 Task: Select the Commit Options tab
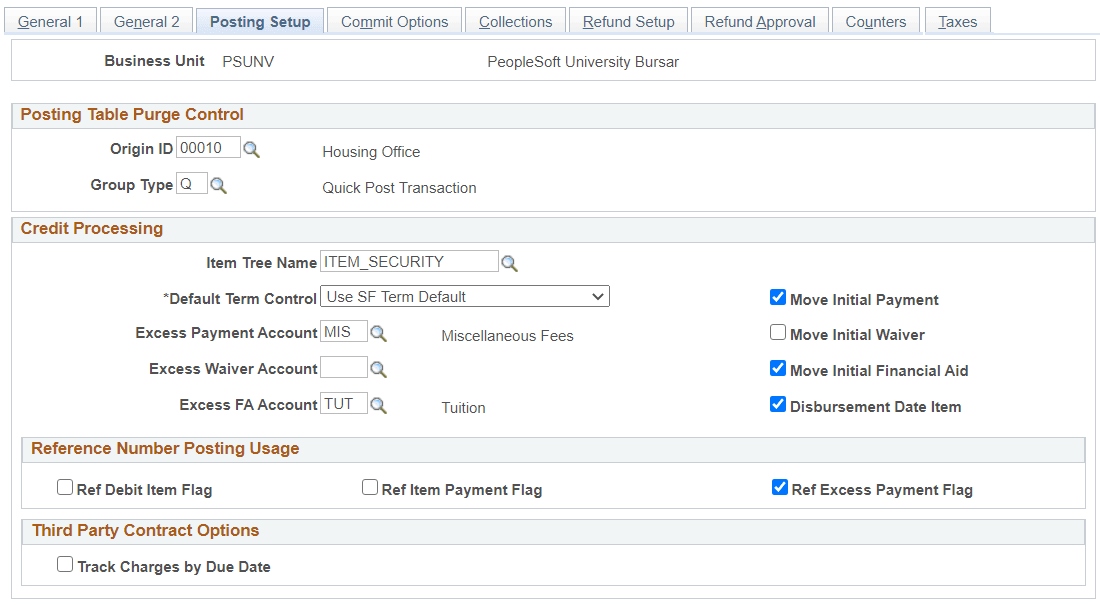coord(394,20)
